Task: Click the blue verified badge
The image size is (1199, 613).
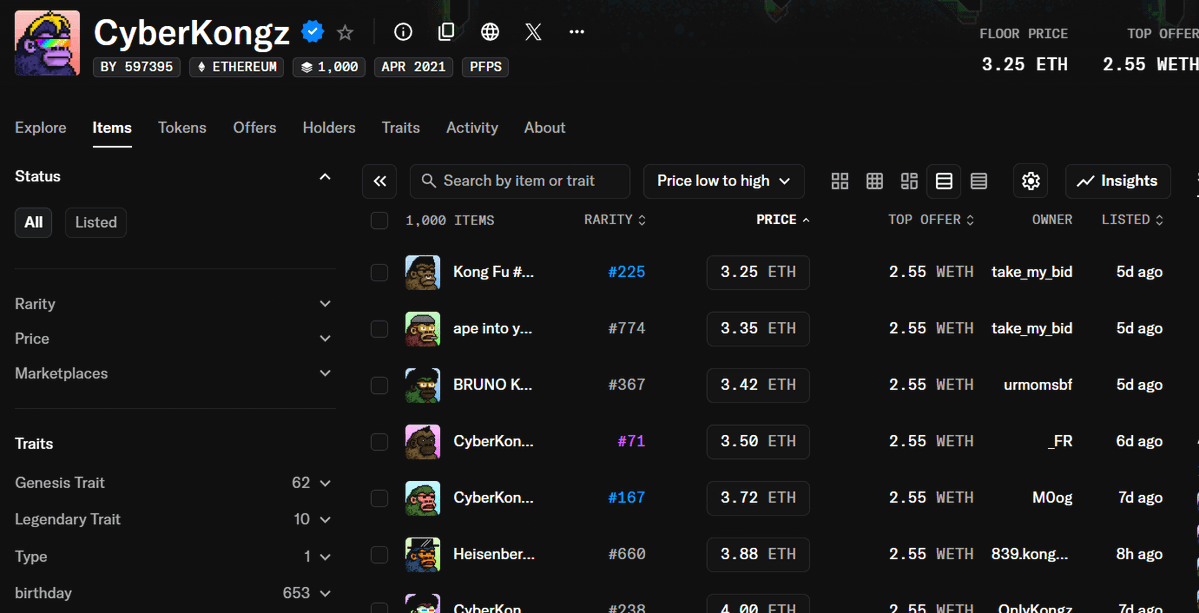Action: click(x=313, y=32)
